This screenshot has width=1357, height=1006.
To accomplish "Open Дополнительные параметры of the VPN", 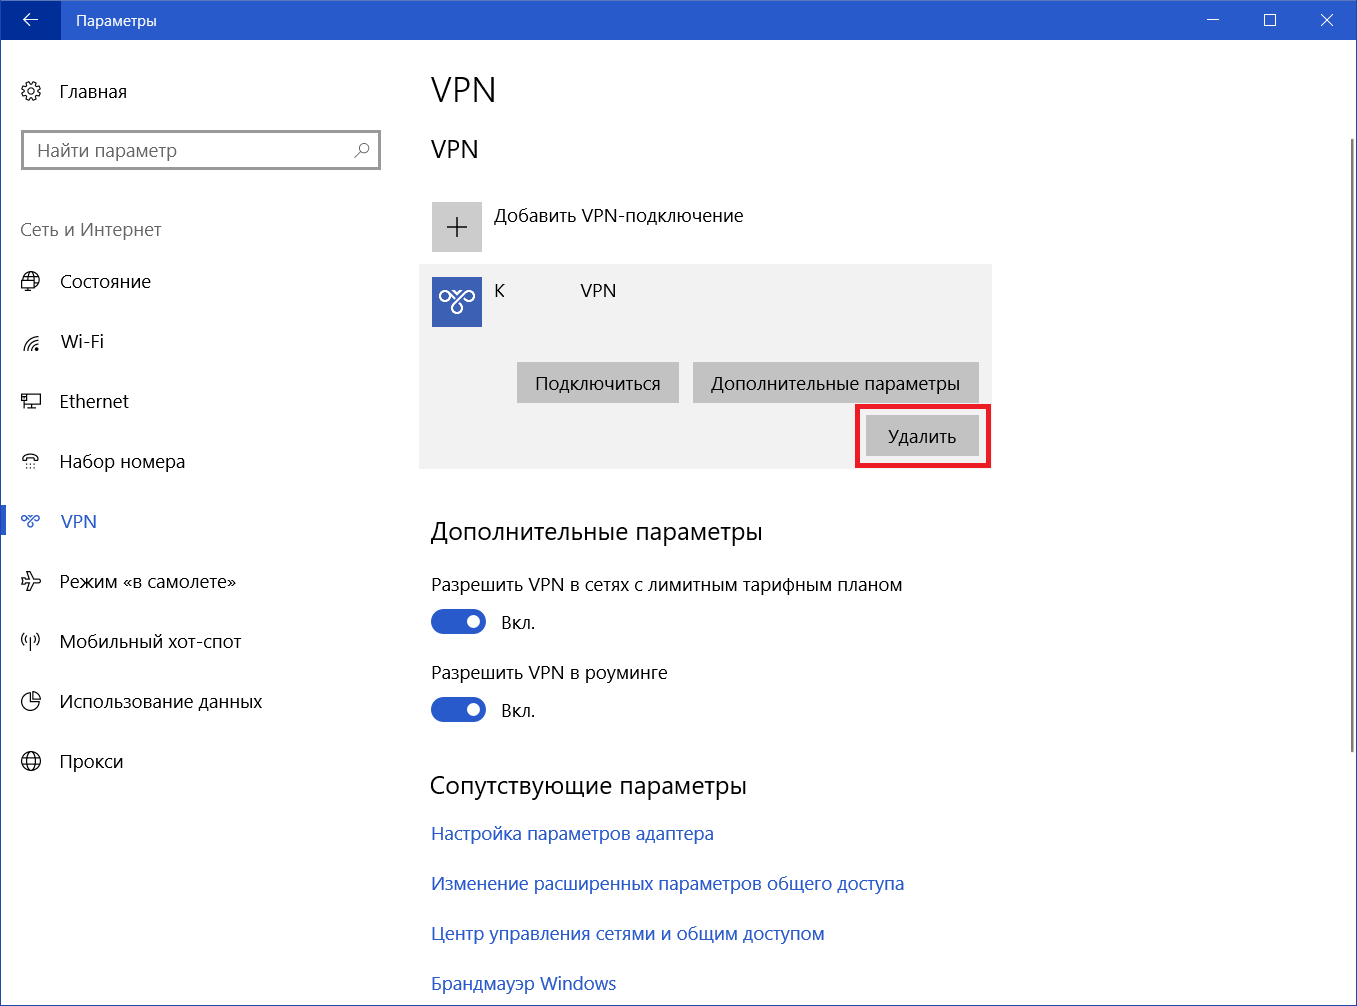I will (x=835, y=383).
